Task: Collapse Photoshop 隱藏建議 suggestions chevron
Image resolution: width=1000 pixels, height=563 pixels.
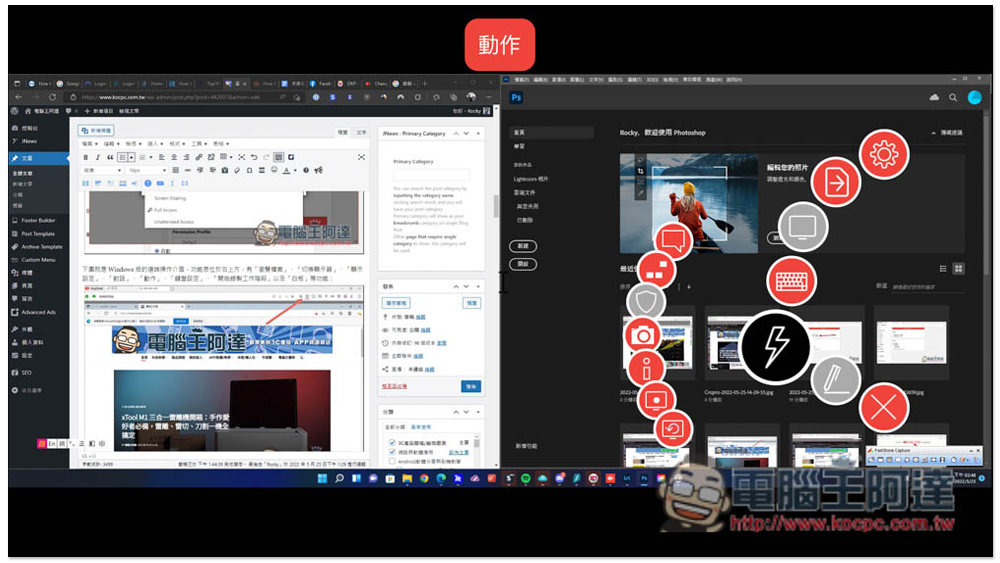Action: tap(934, 133)
